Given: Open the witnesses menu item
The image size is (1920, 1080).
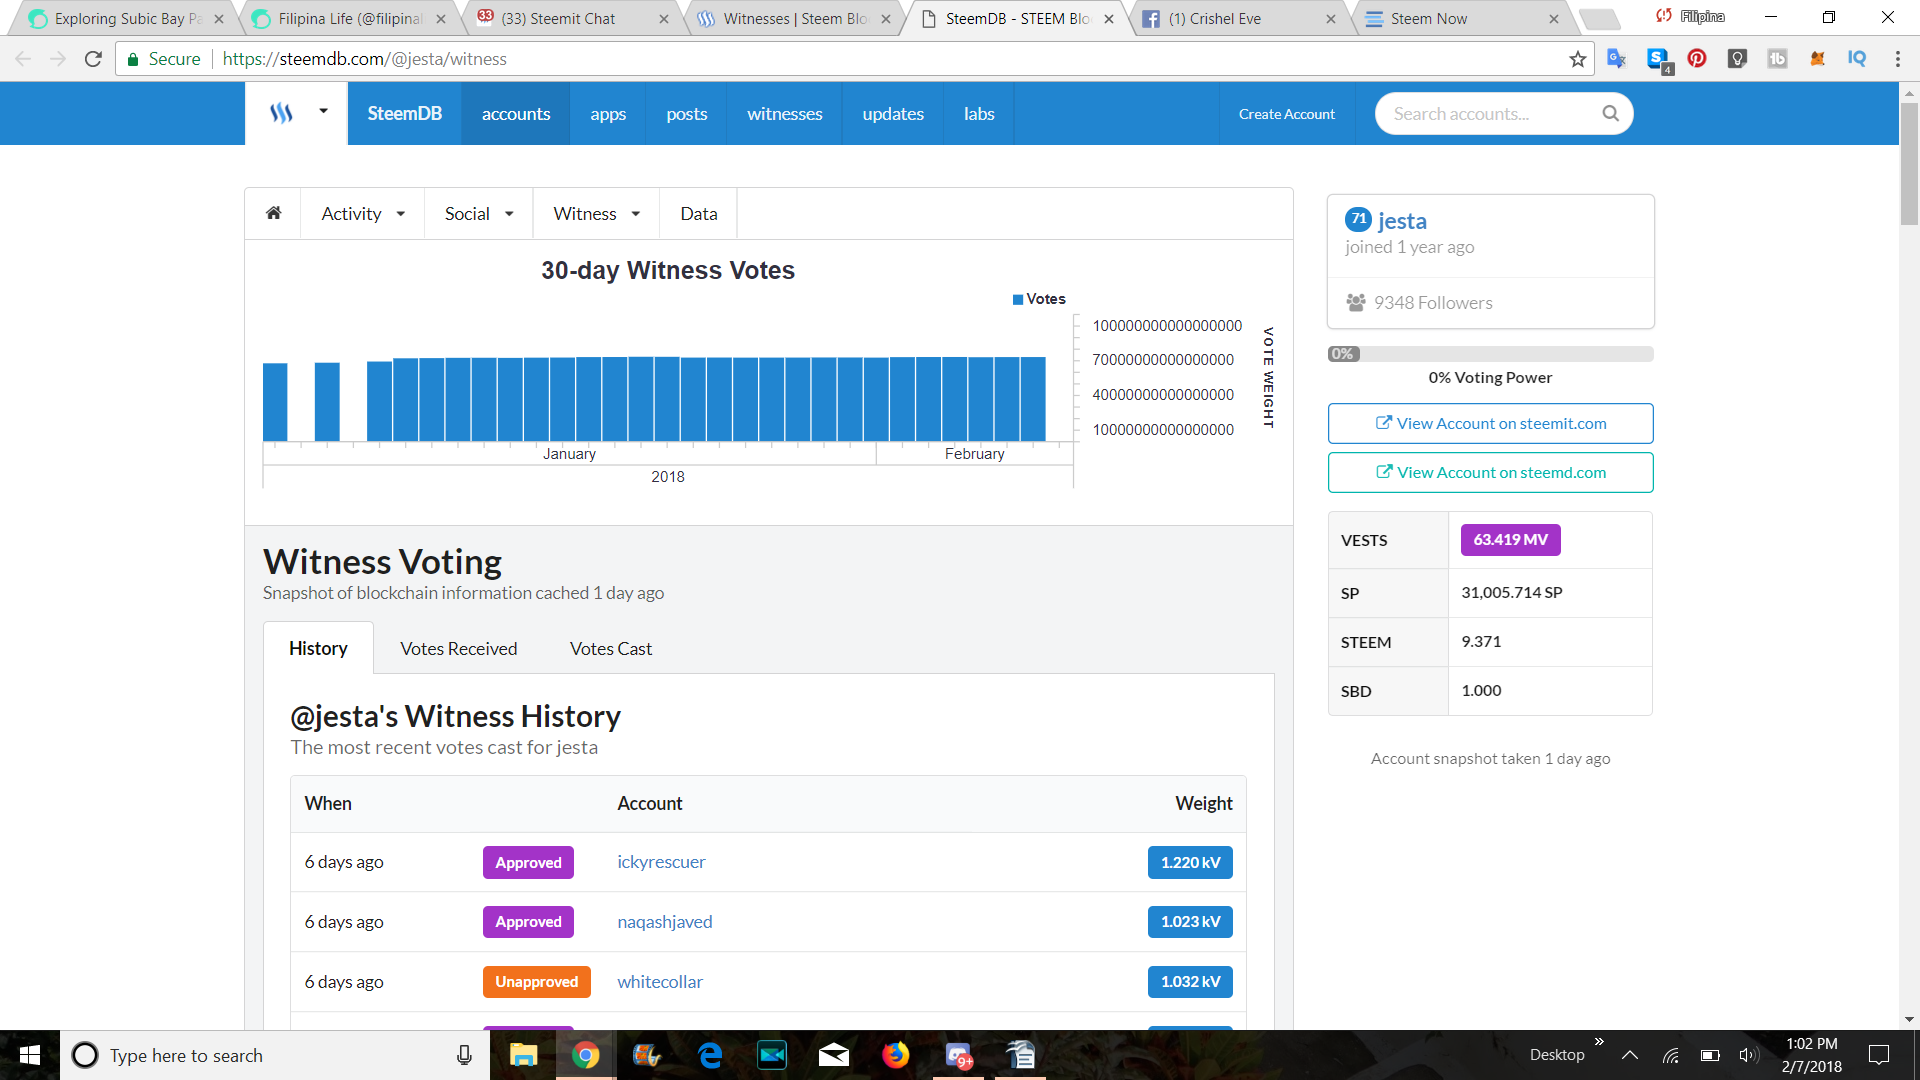Looking at the screenshot, I should pyautogui.click(x=785, y=113).
